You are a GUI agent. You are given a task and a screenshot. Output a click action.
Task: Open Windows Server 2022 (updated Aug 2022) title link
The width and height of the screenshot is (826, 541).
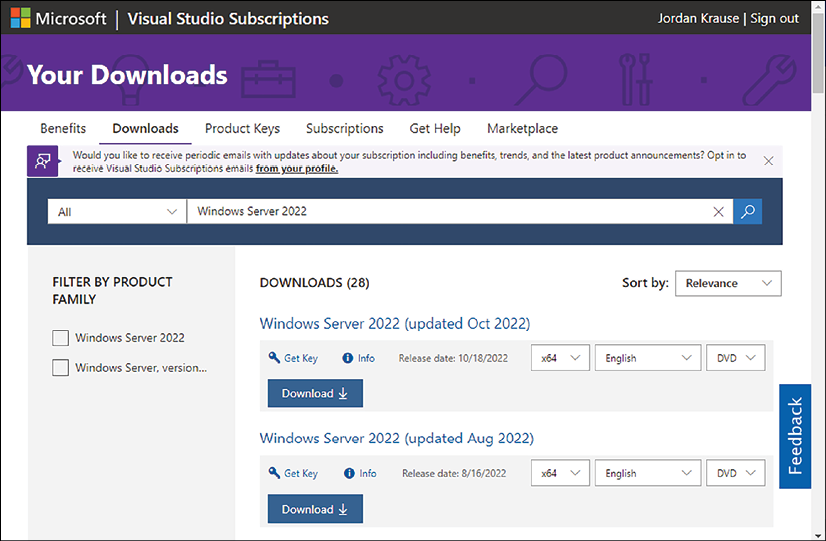coord(397,438)
